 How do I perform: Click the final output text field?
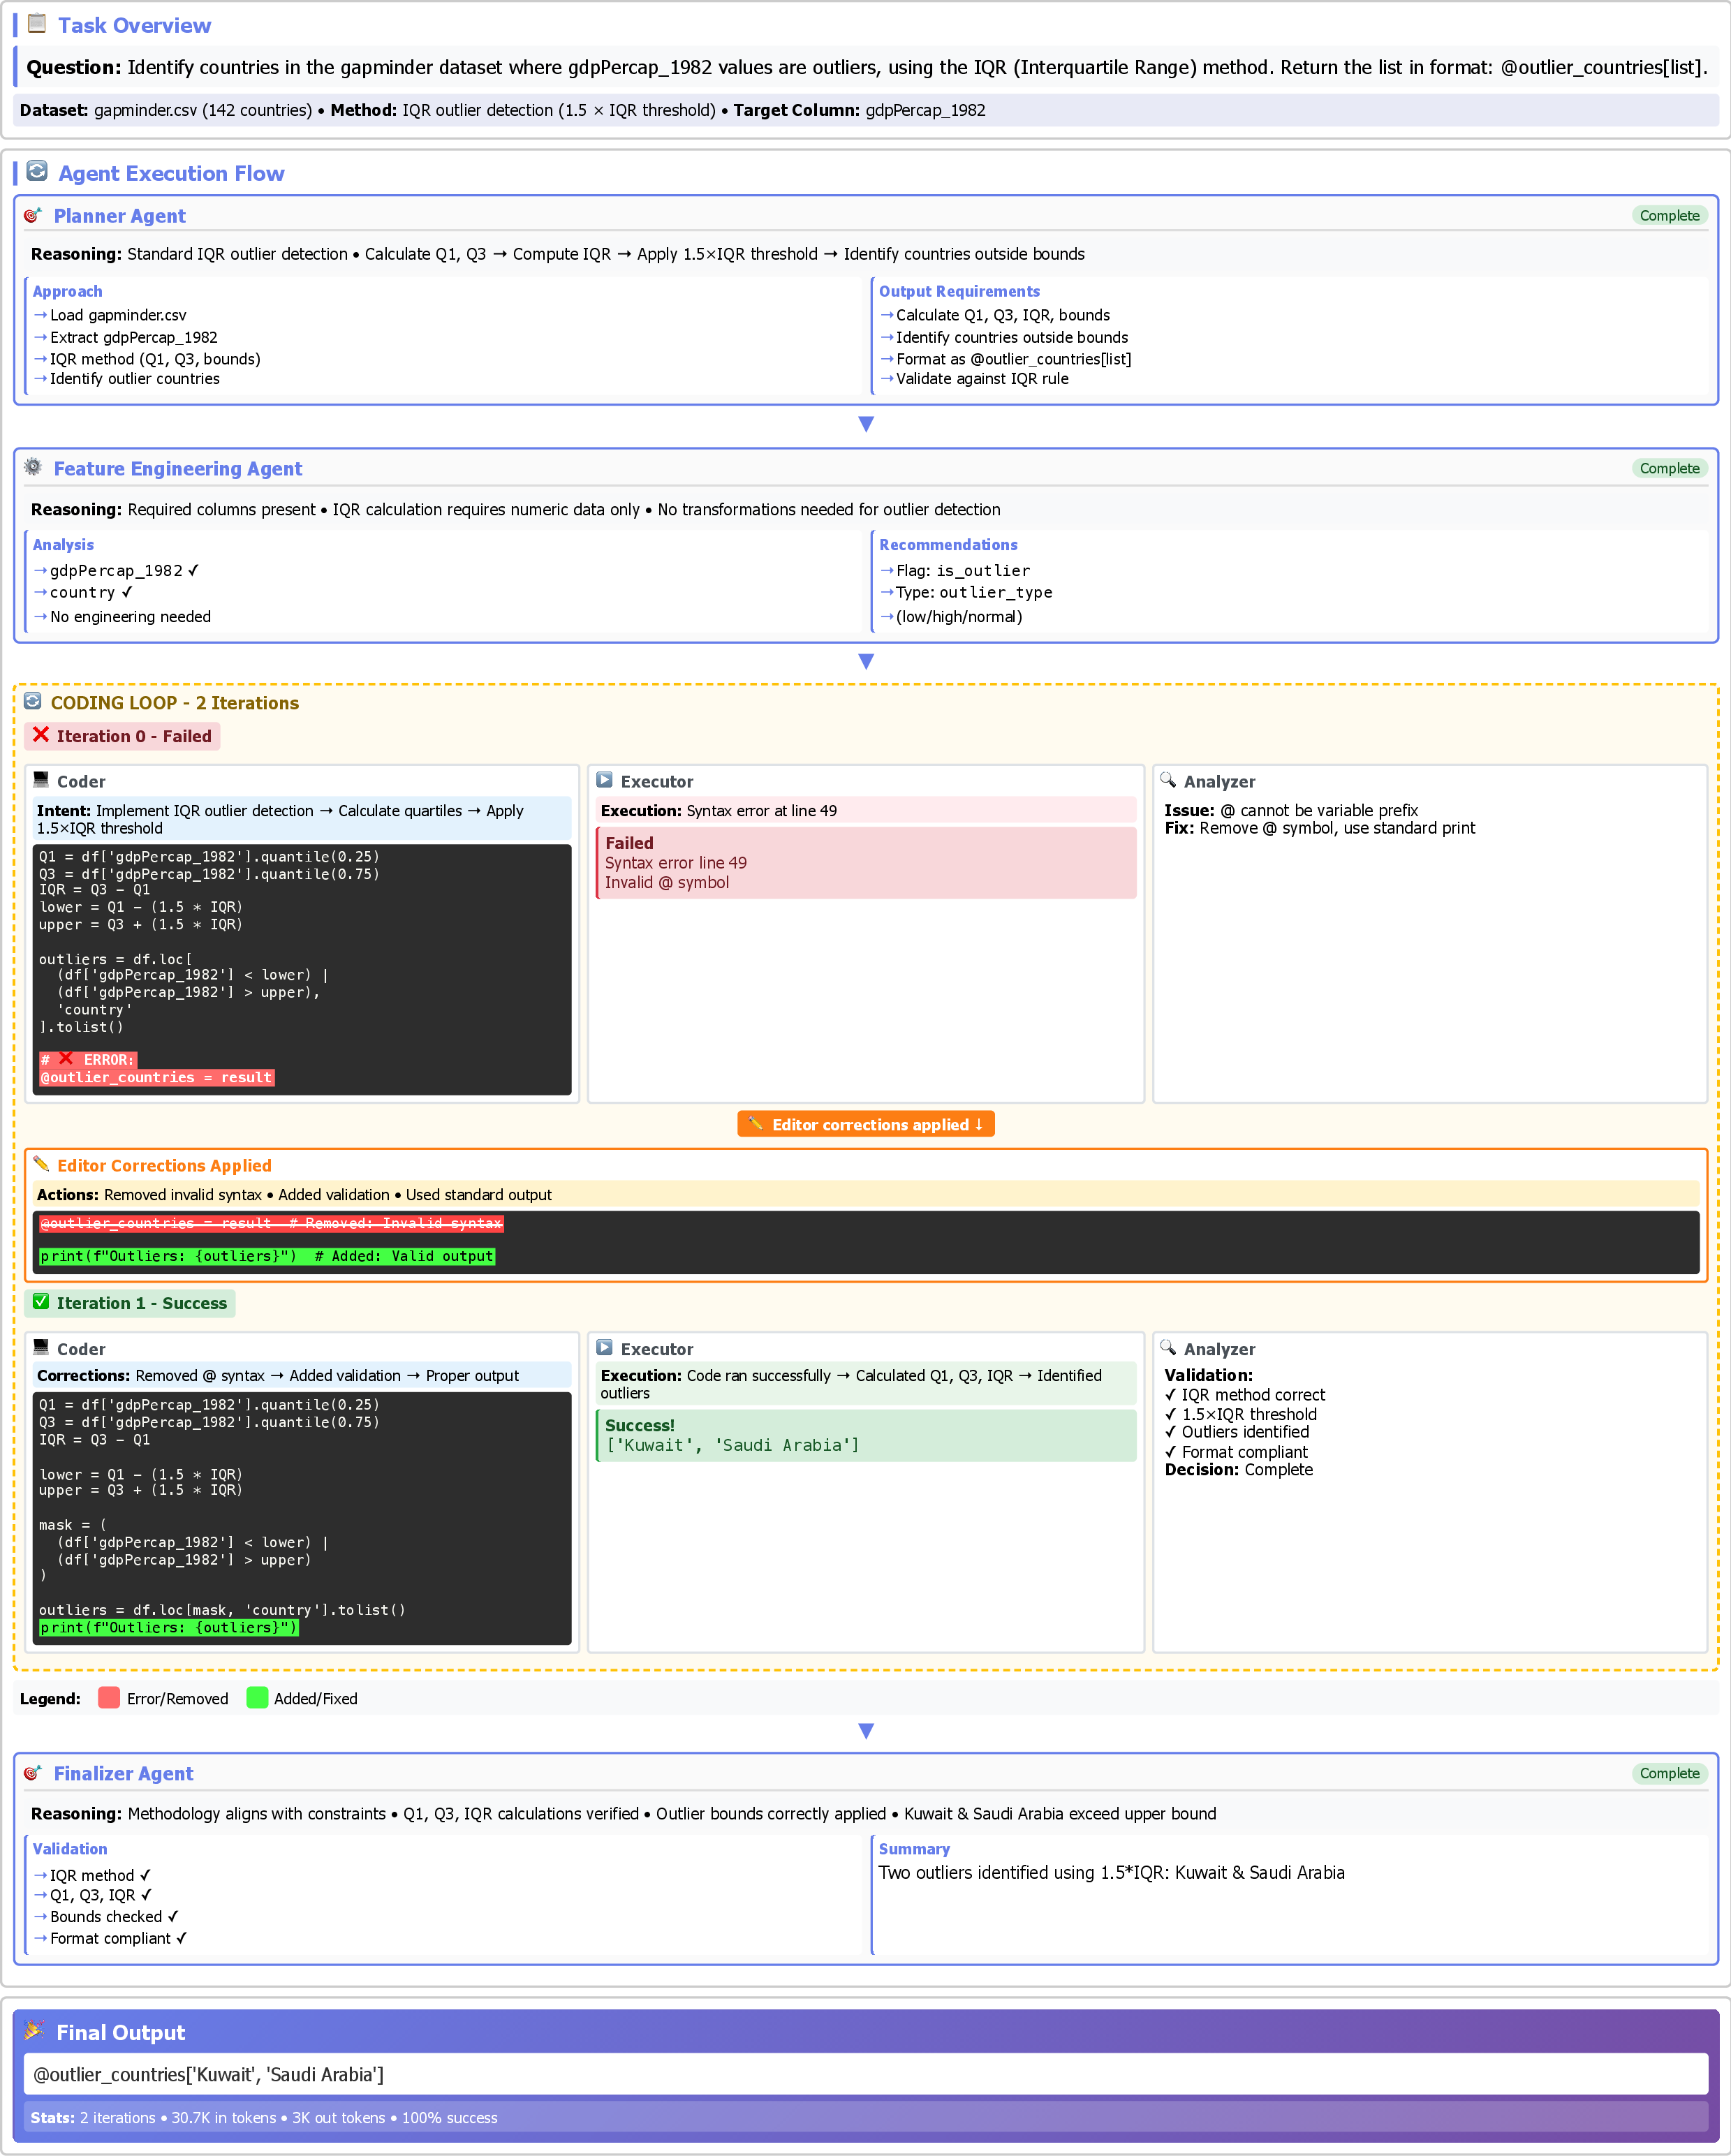coord(866,2074)
